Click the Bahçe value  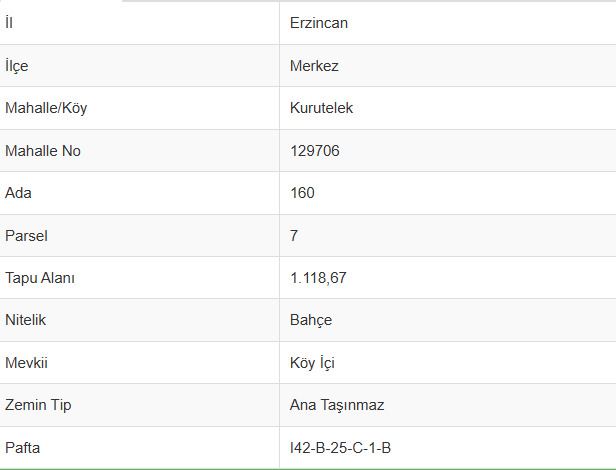(x=310, y=320)
